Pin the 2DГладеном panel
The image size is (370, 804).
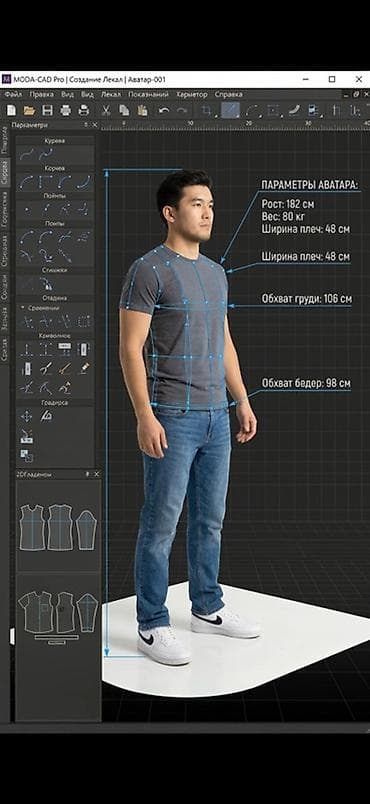pyautogui.click(x=88, y=474)
